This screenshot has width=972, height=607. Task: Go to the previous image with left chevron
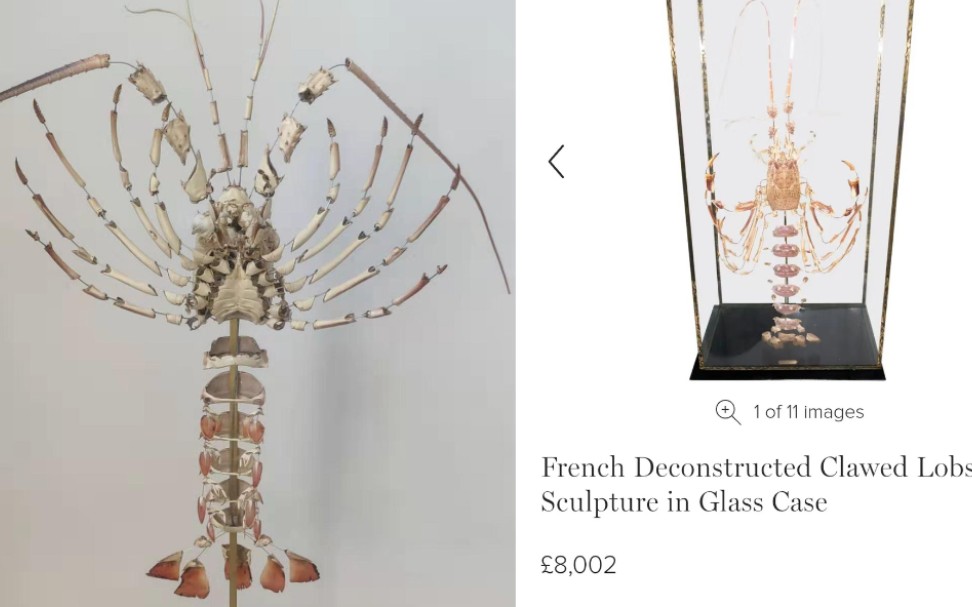[x=557, y=162]
